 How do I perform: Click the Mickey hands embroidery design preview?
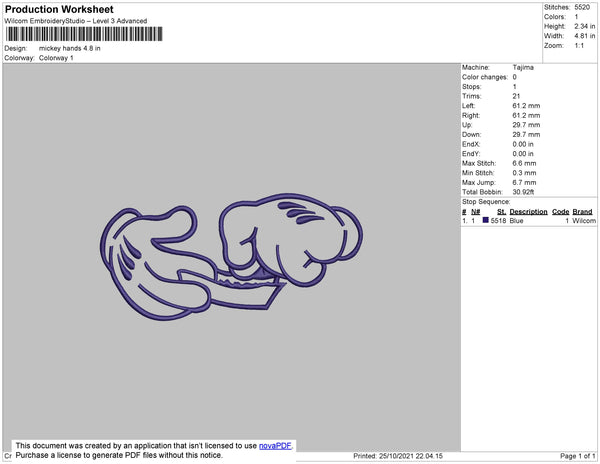[232, 257]
